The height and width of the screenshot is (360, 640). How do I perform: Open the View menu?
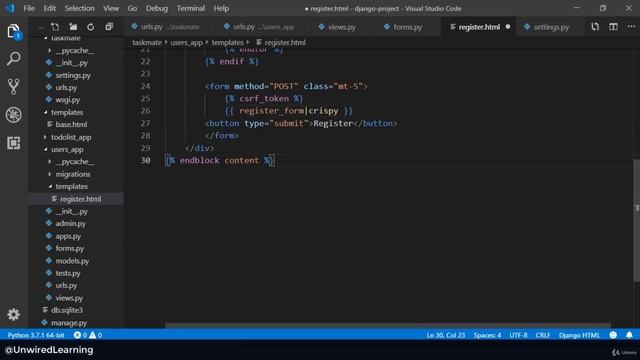pyautogui.click(x=111, y=8)
